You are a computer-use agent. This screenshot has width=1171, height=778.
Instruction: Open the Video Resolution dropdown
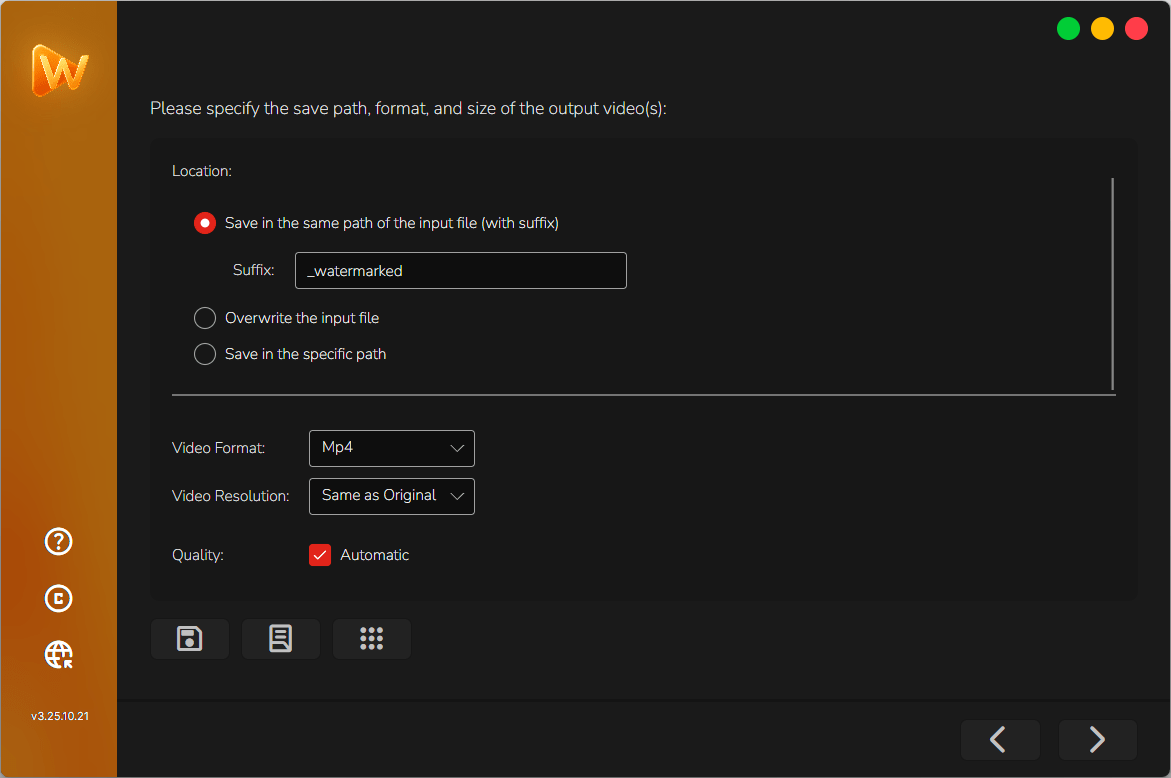pyautogui.click(x=392, y=496)
